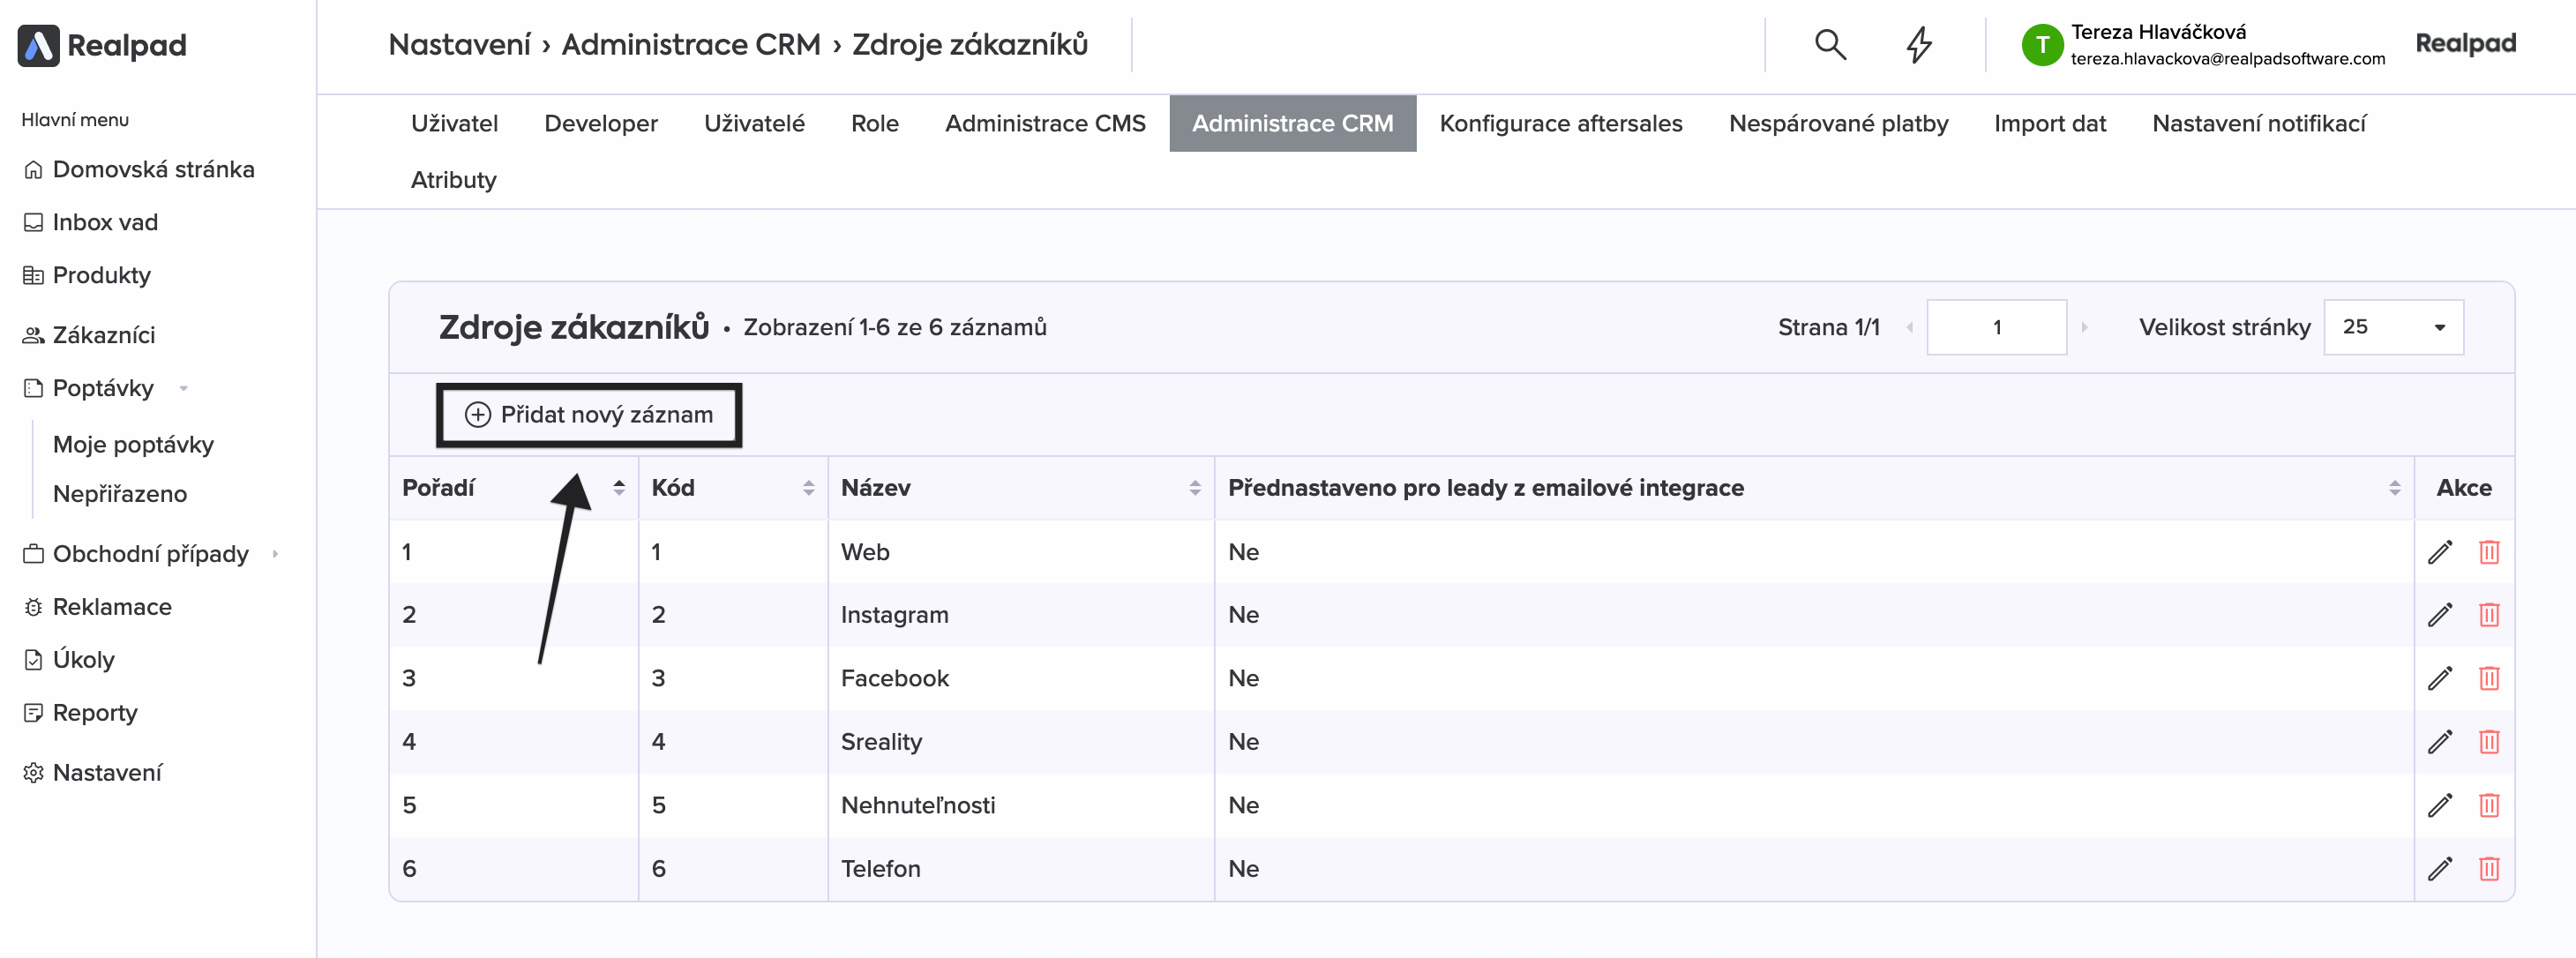Go to next page arrow
The height and width of the screenshot is (958, 2576).
click(2084, 327)
